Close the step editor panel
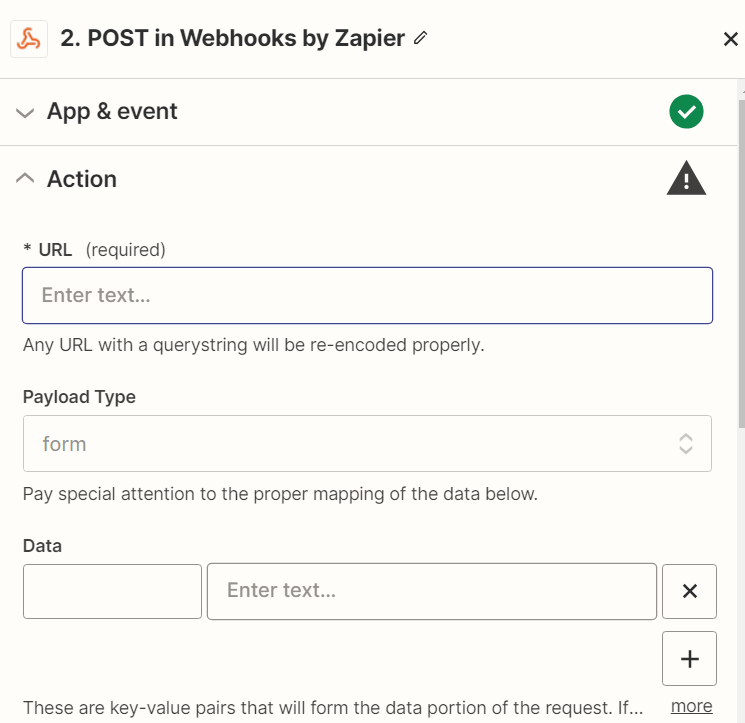The image size is (745, 723). pos(730,39)
